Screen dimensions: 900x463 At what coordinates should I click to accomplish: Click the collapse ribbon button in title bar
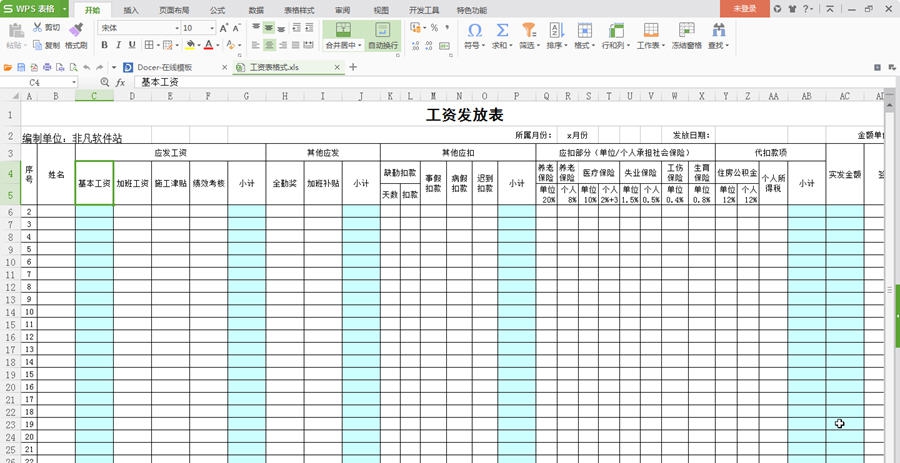[x=830, y=9]
